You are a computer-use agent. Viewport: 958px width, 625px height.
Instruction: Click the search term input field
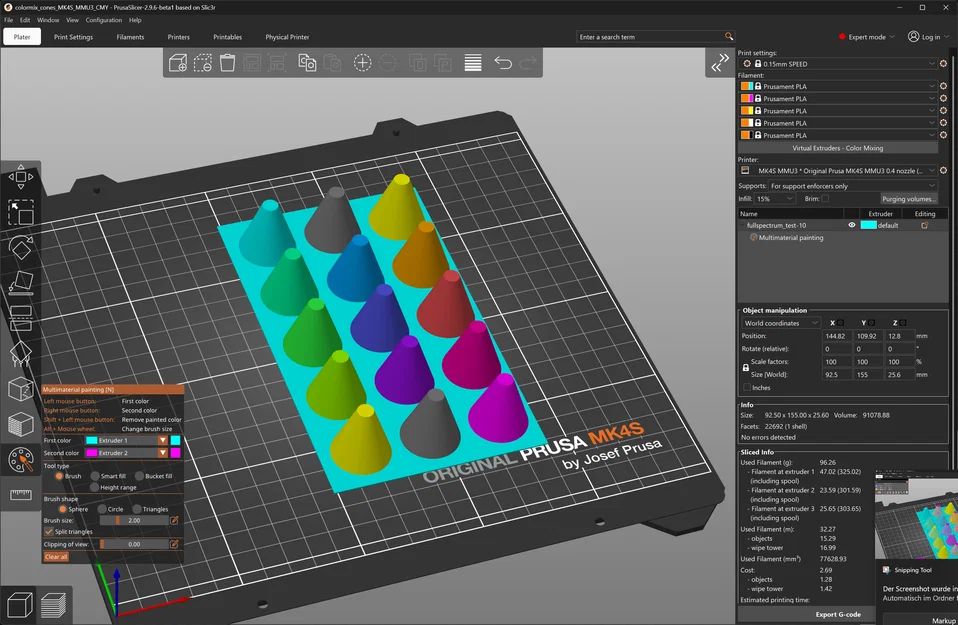[x=650, y=37]
